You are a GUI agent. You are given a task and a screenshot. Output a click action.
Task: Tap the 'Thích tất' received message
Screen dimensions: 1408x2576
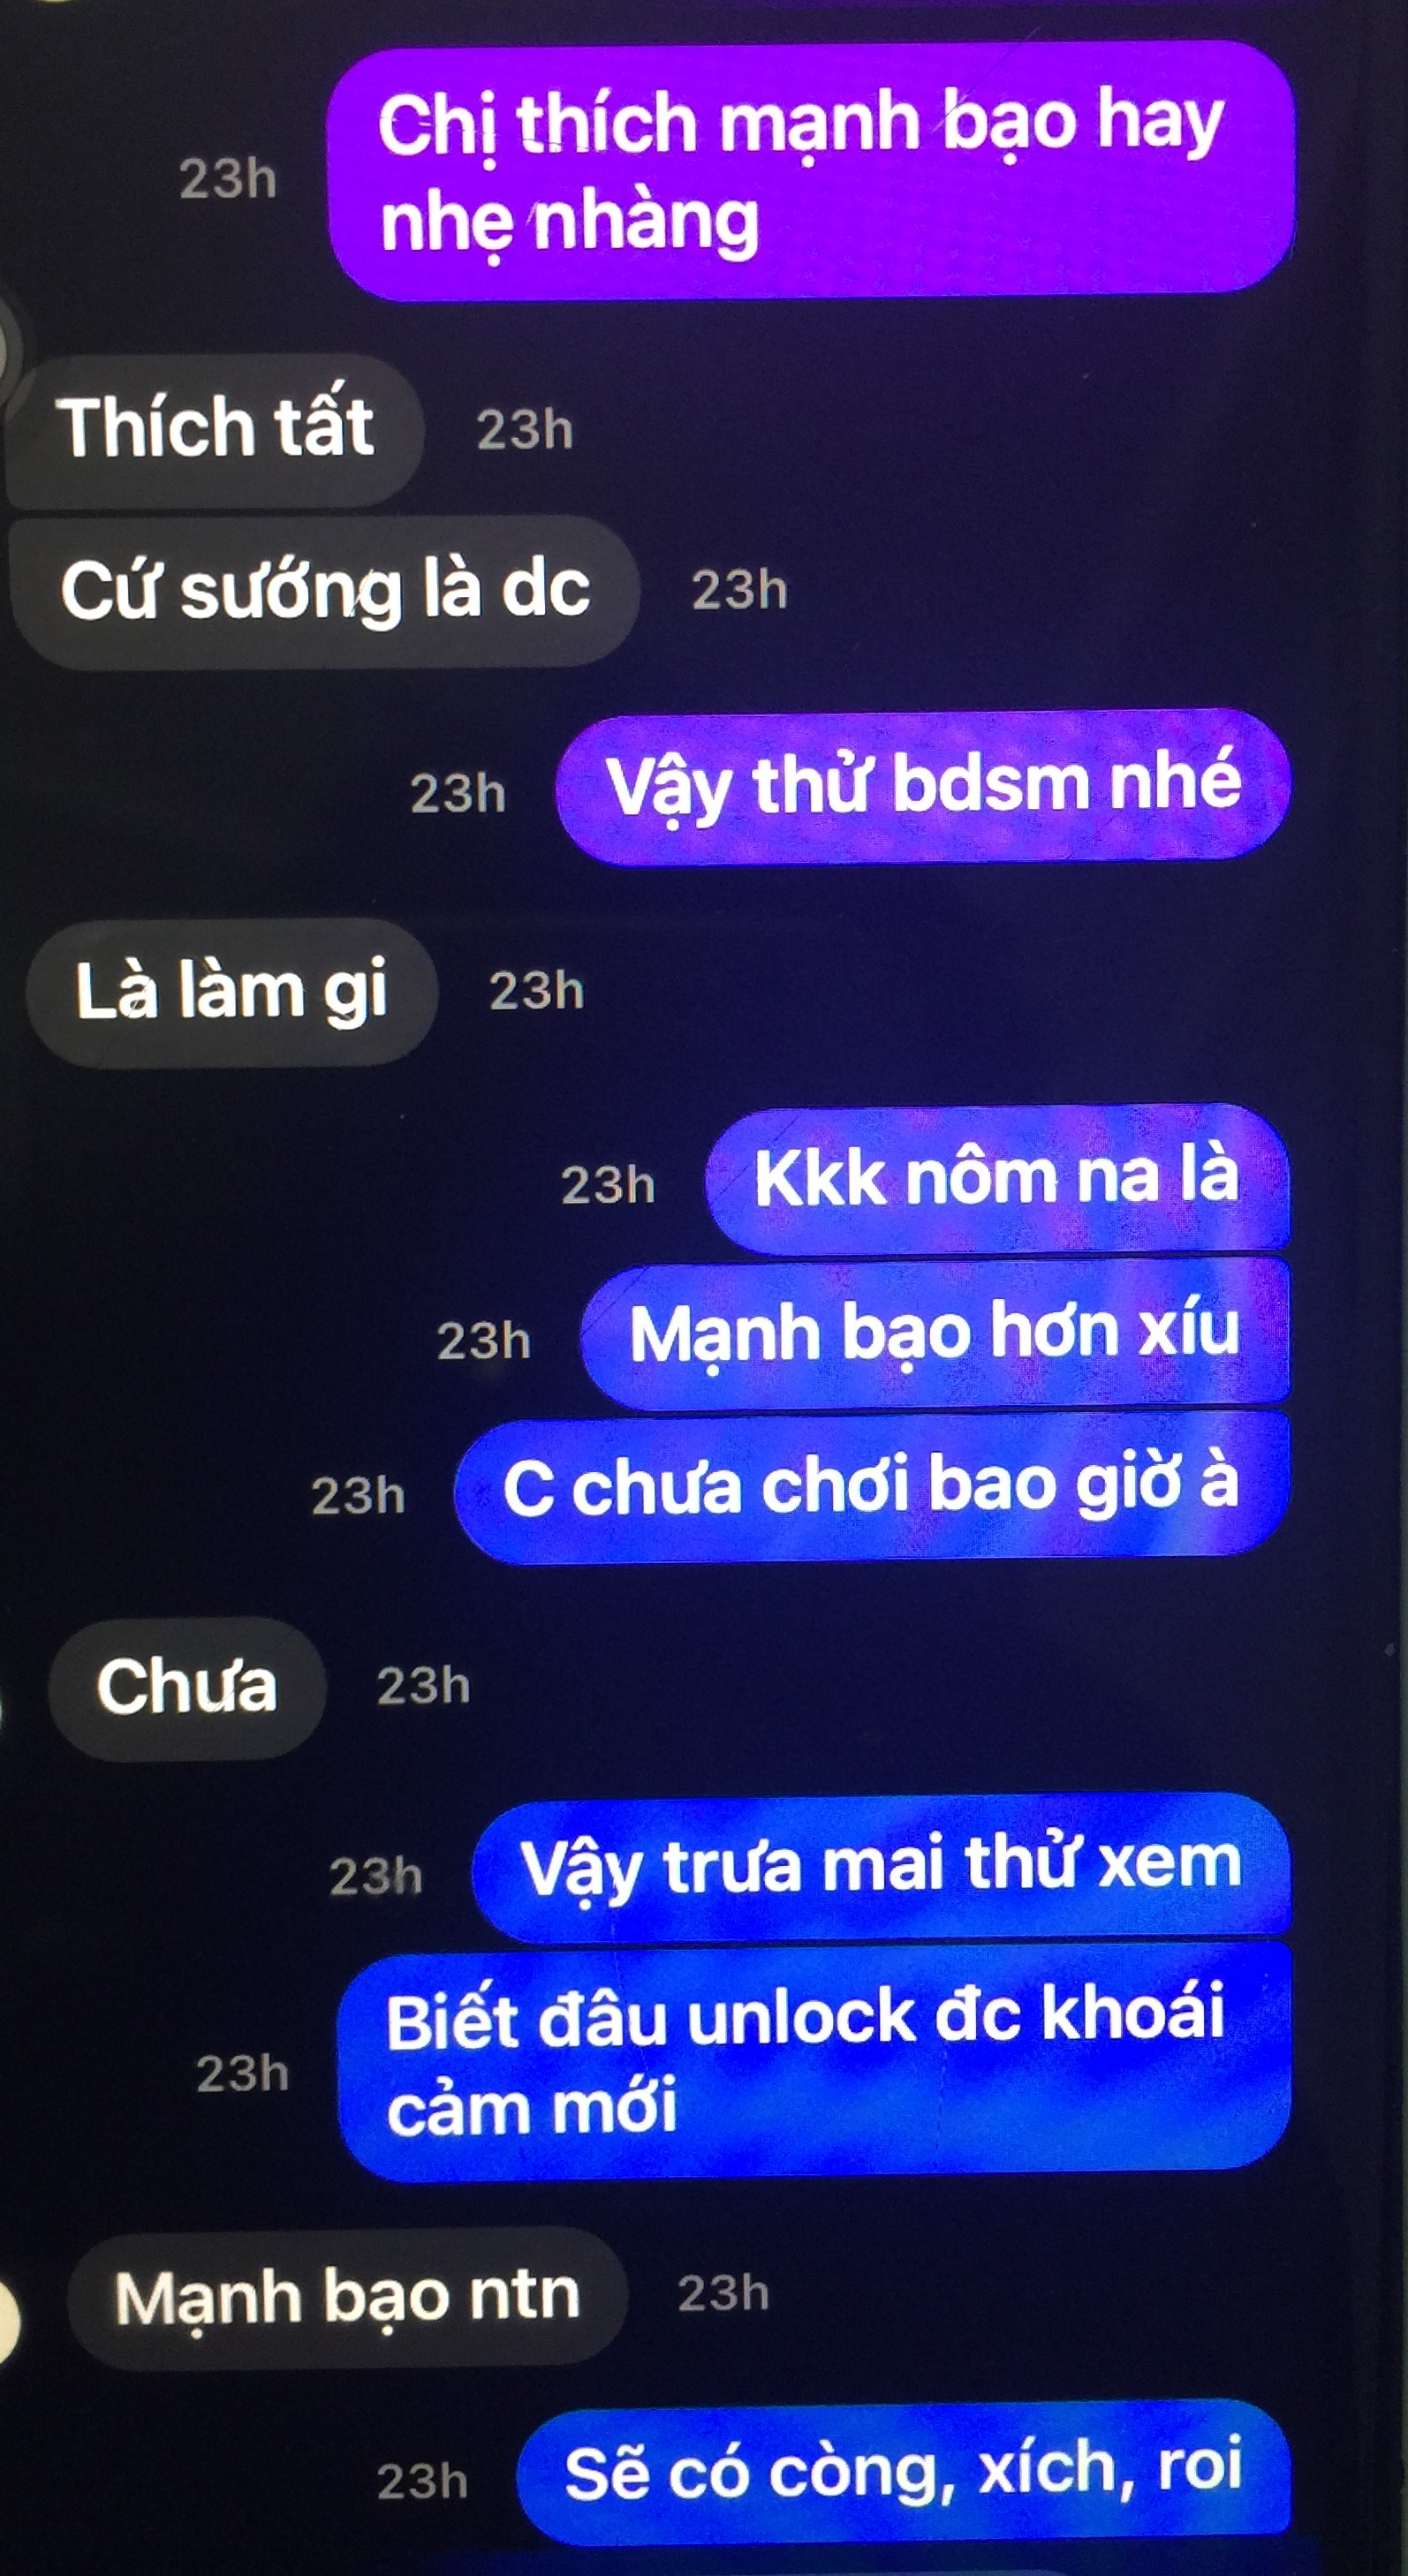pyautogui.click(x=214, y=430)
